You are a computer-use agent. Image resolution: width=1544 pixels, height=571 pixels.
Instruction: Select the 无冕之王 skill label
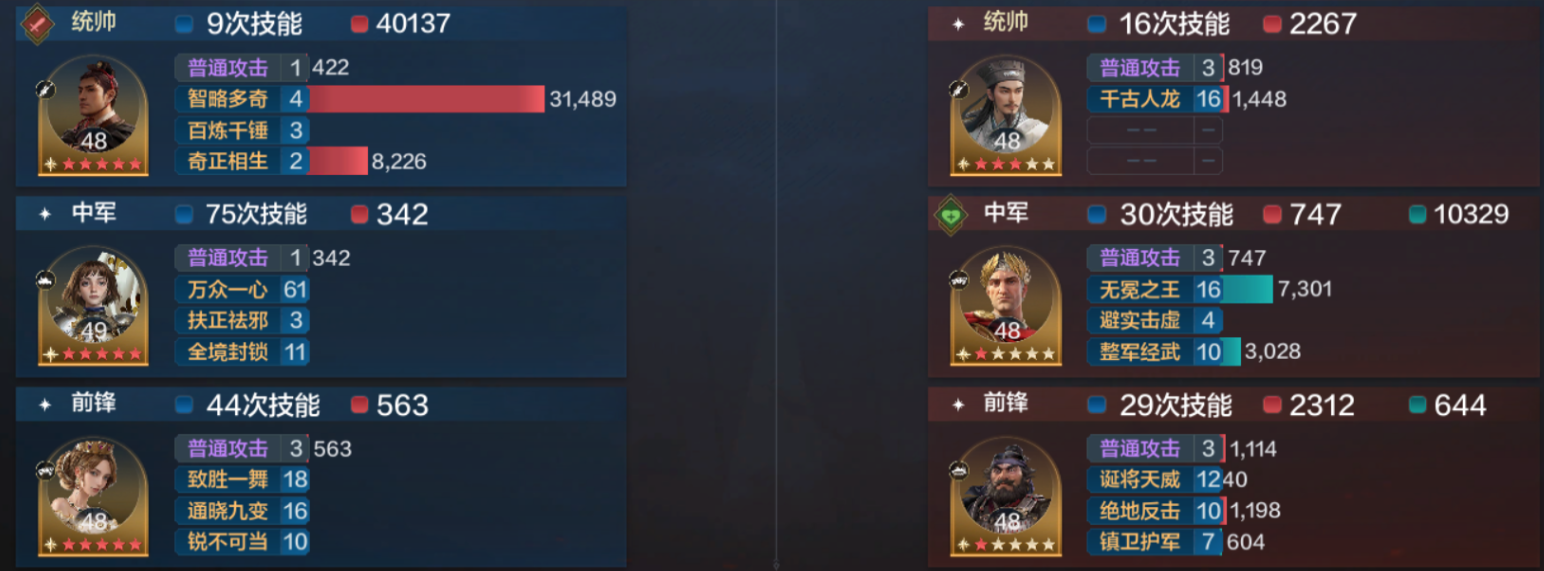pos(1140,290)
